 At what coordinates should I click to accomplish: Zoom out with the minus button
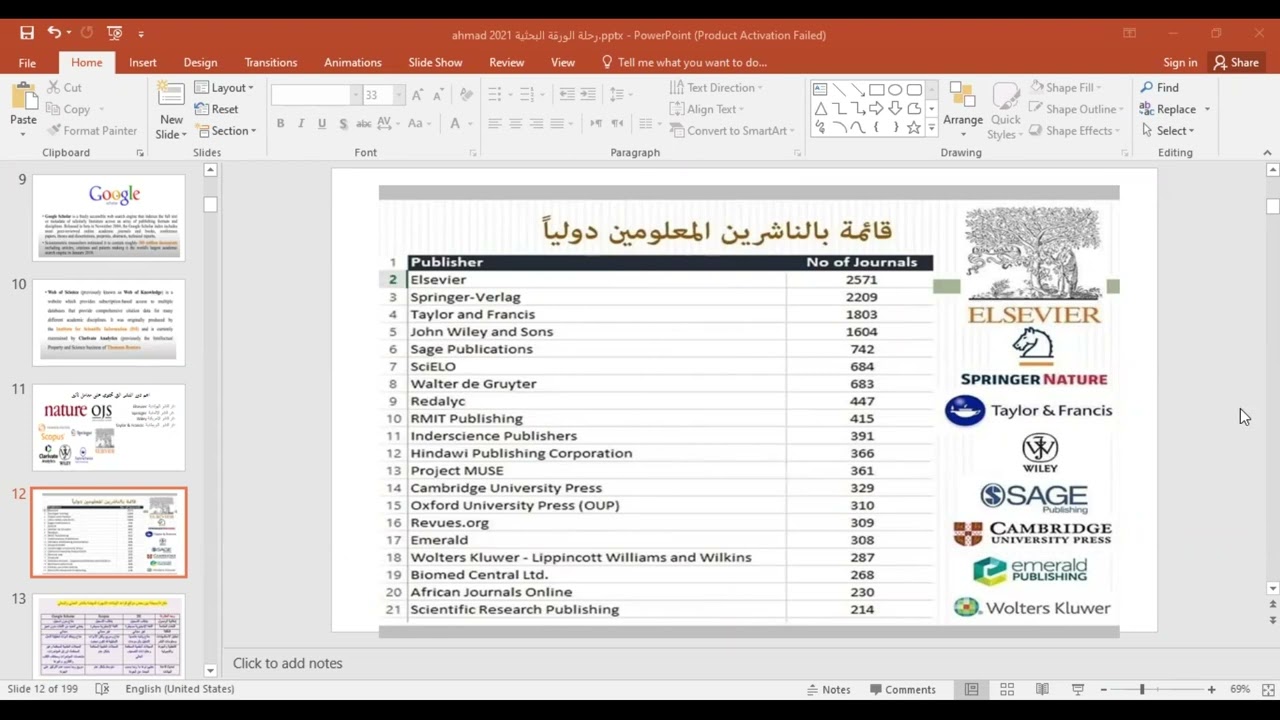(1103, 689)
